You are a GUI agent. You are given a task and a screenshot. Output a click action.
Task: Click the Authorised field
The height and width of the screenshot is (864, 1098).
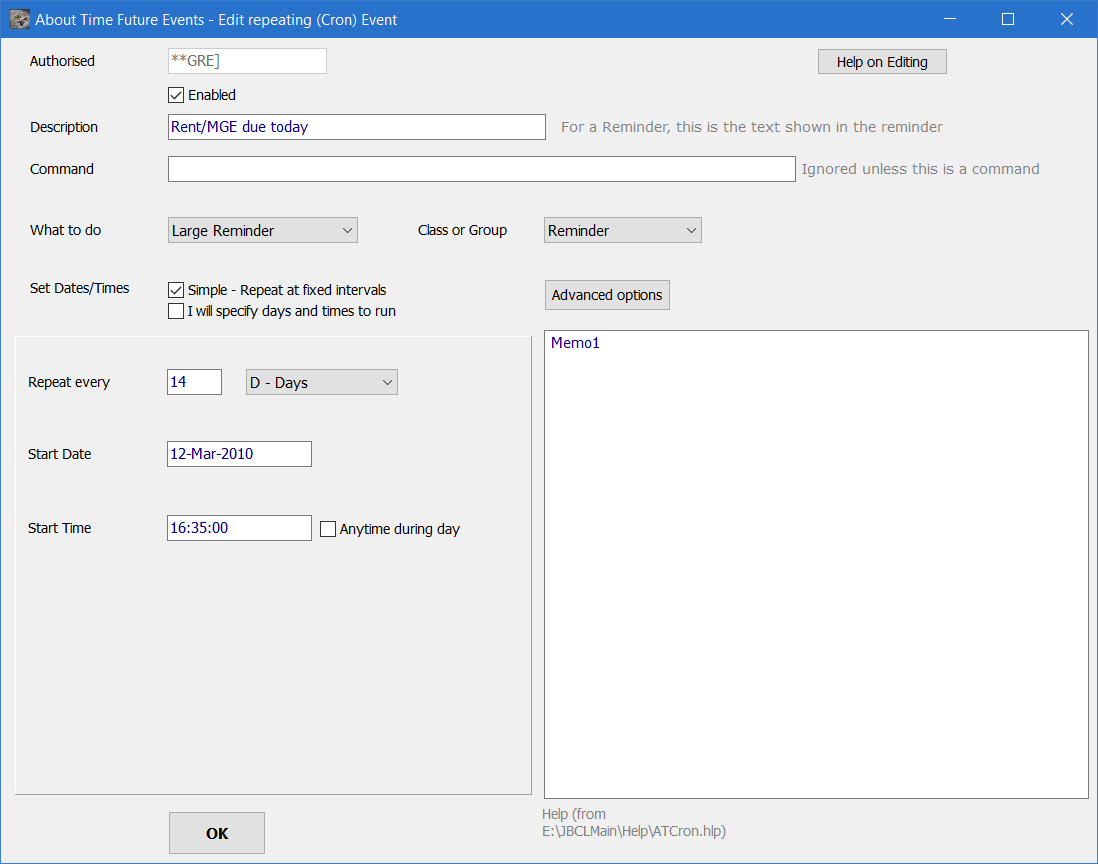247,61
